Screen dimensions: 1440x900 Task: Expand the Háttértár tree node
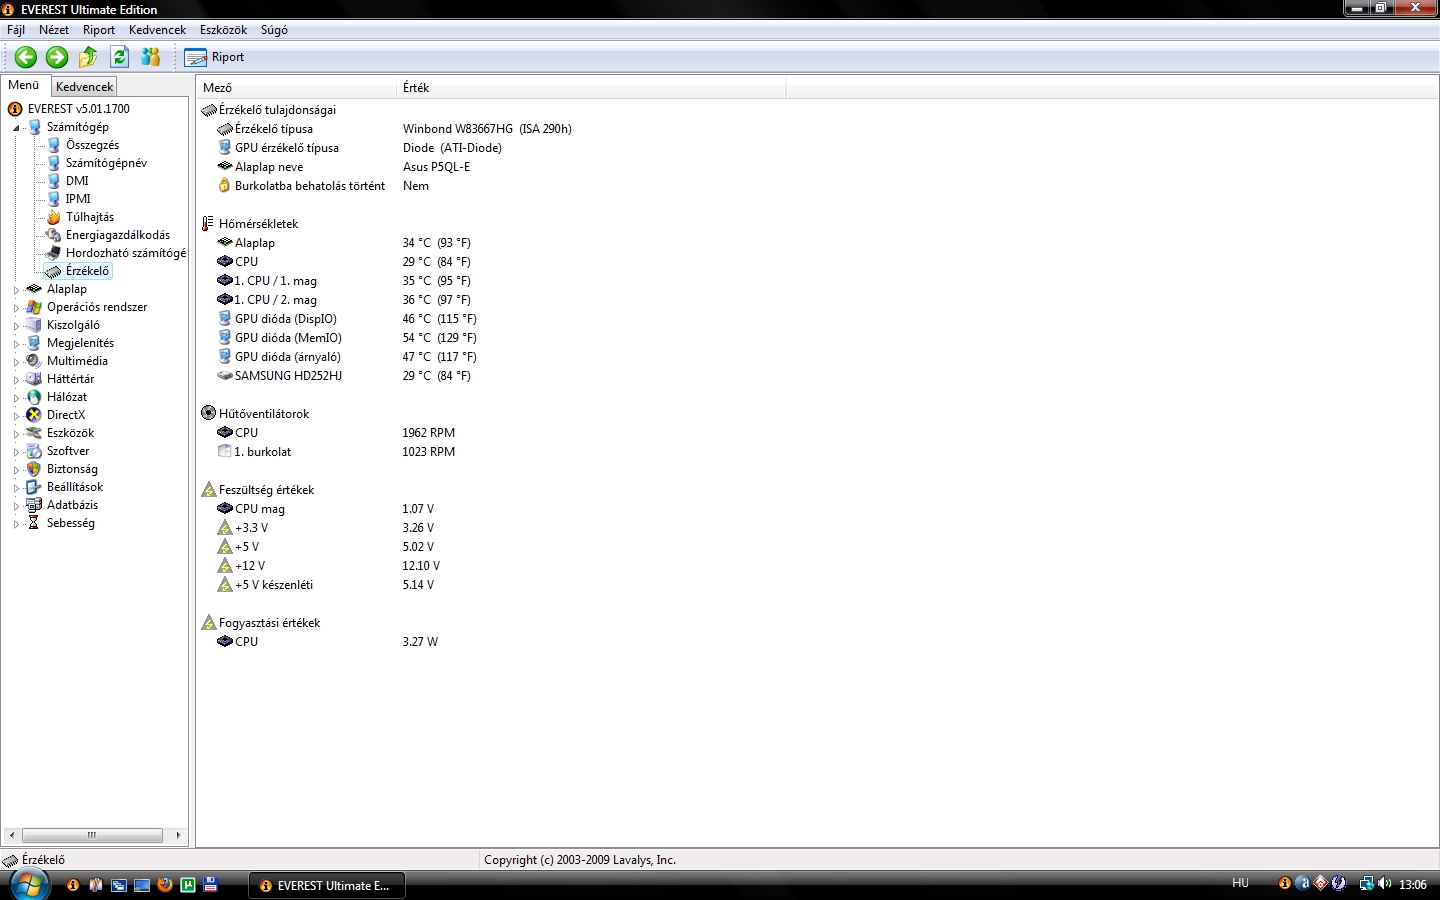(16, 380)
